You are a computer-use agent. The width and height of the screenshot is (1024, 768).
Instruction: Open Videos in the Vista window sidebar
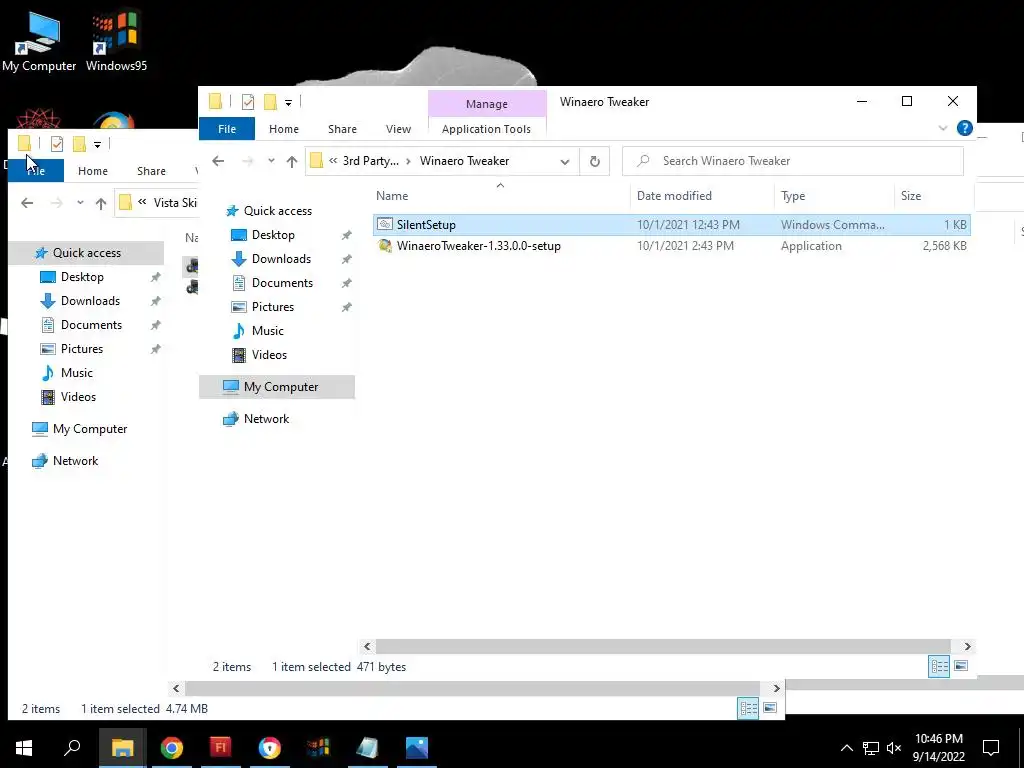click(x=78, y=397)
